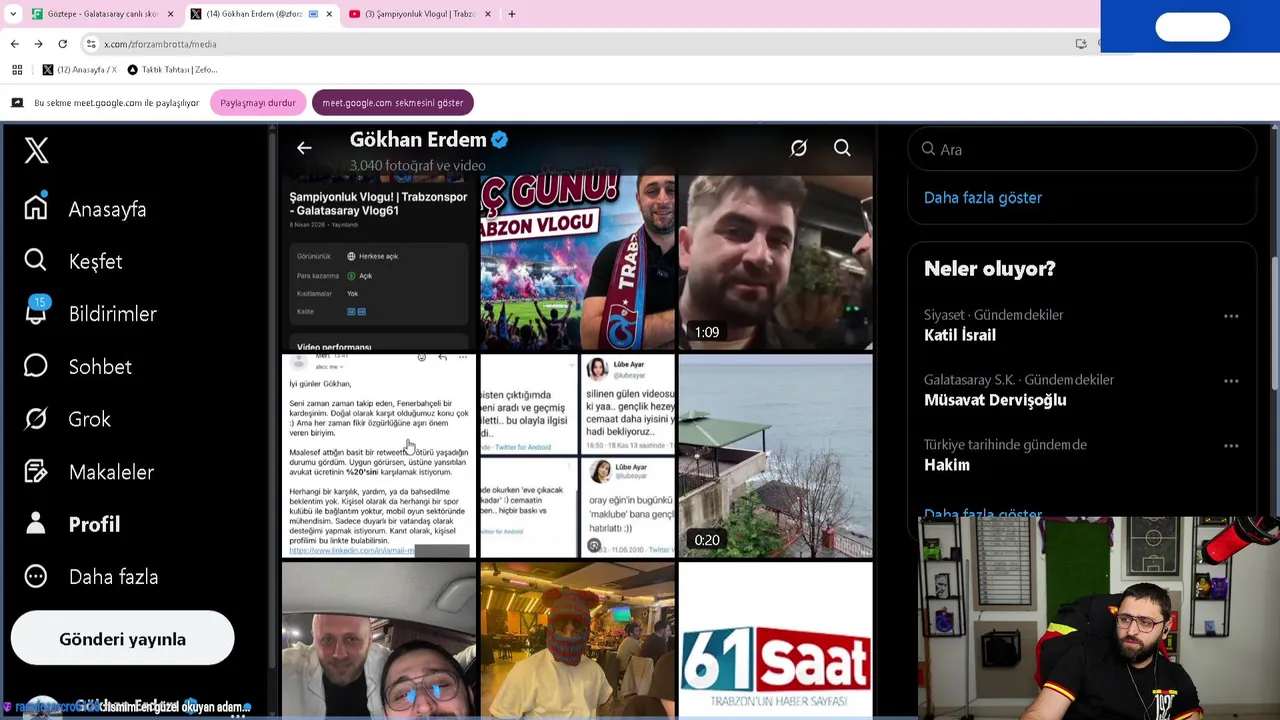Click the Ara search field
The height and width of the screenshot is (720, 1280).
(x=1082, y=149)
